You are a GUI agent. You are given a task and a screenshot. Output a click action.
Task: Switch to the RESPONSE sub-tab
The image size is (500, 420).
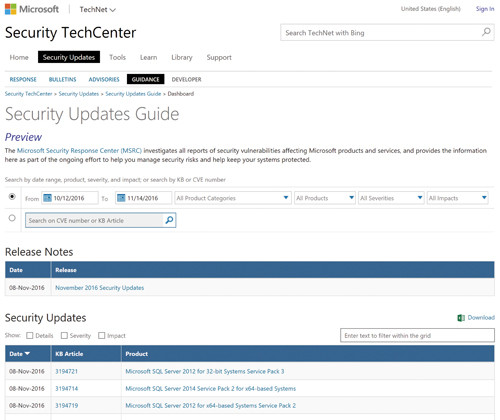pos(23,79)
